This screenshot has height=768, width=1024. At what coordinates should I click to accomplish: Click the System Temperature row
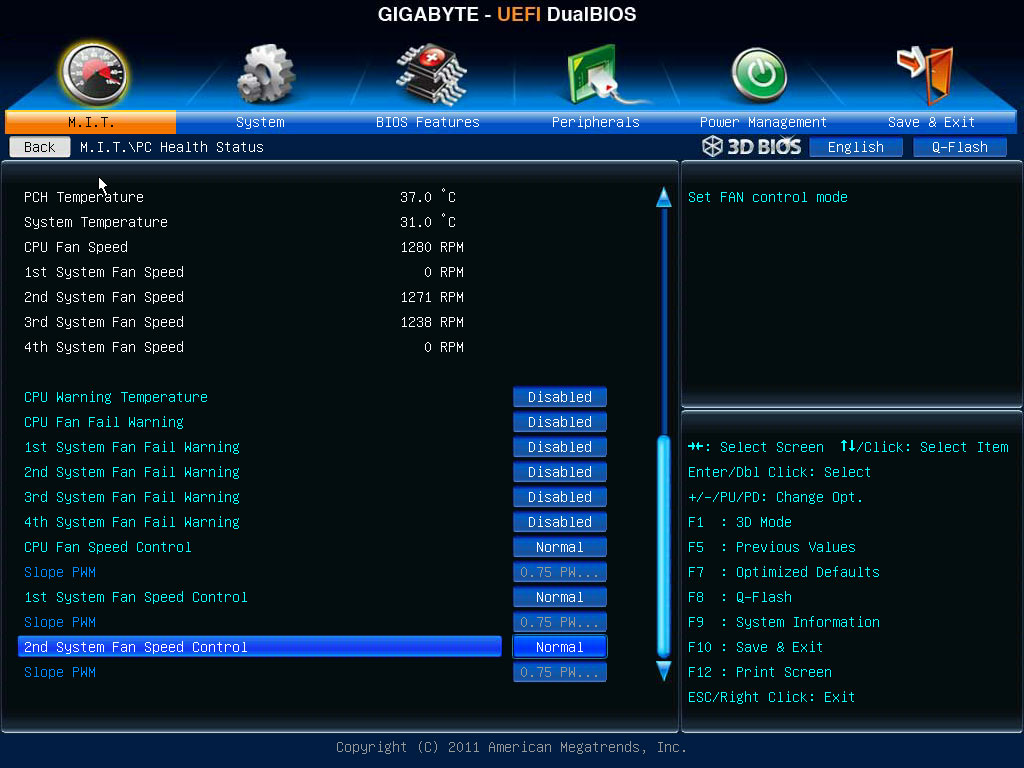[240, 222]
